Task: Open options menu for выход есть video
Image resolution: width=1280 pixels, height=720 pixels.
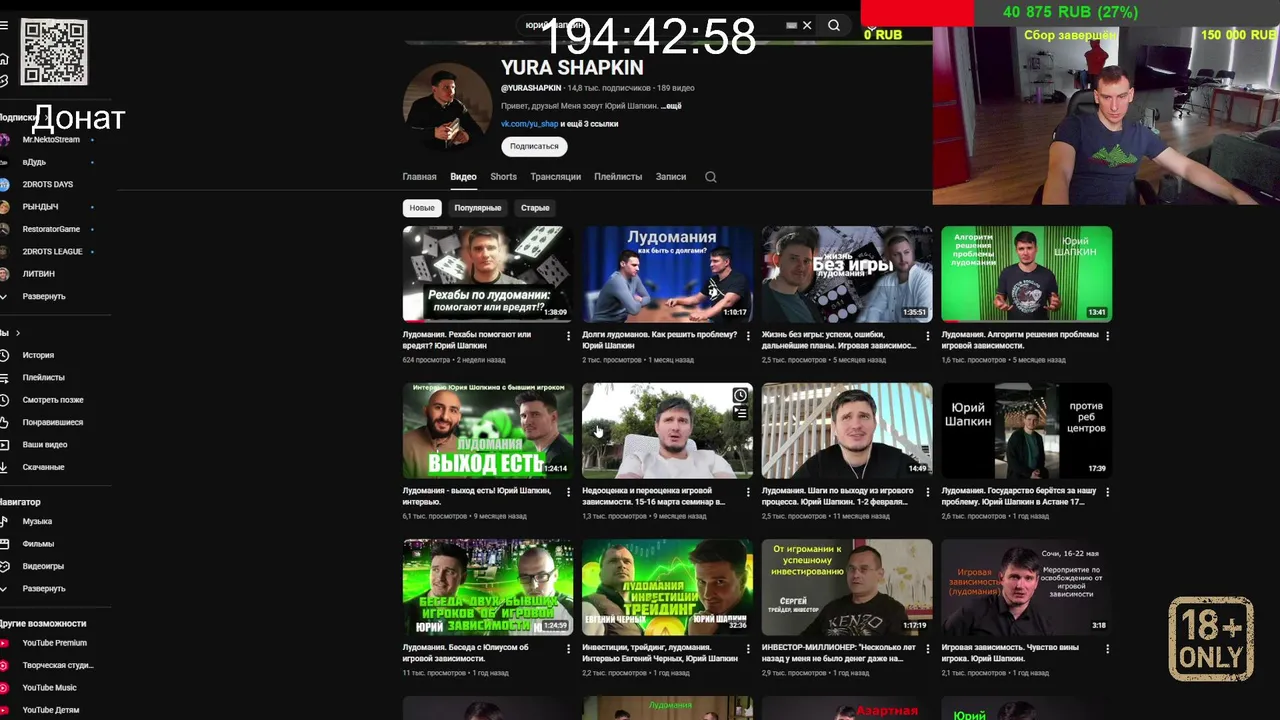Action: (568, 492)
